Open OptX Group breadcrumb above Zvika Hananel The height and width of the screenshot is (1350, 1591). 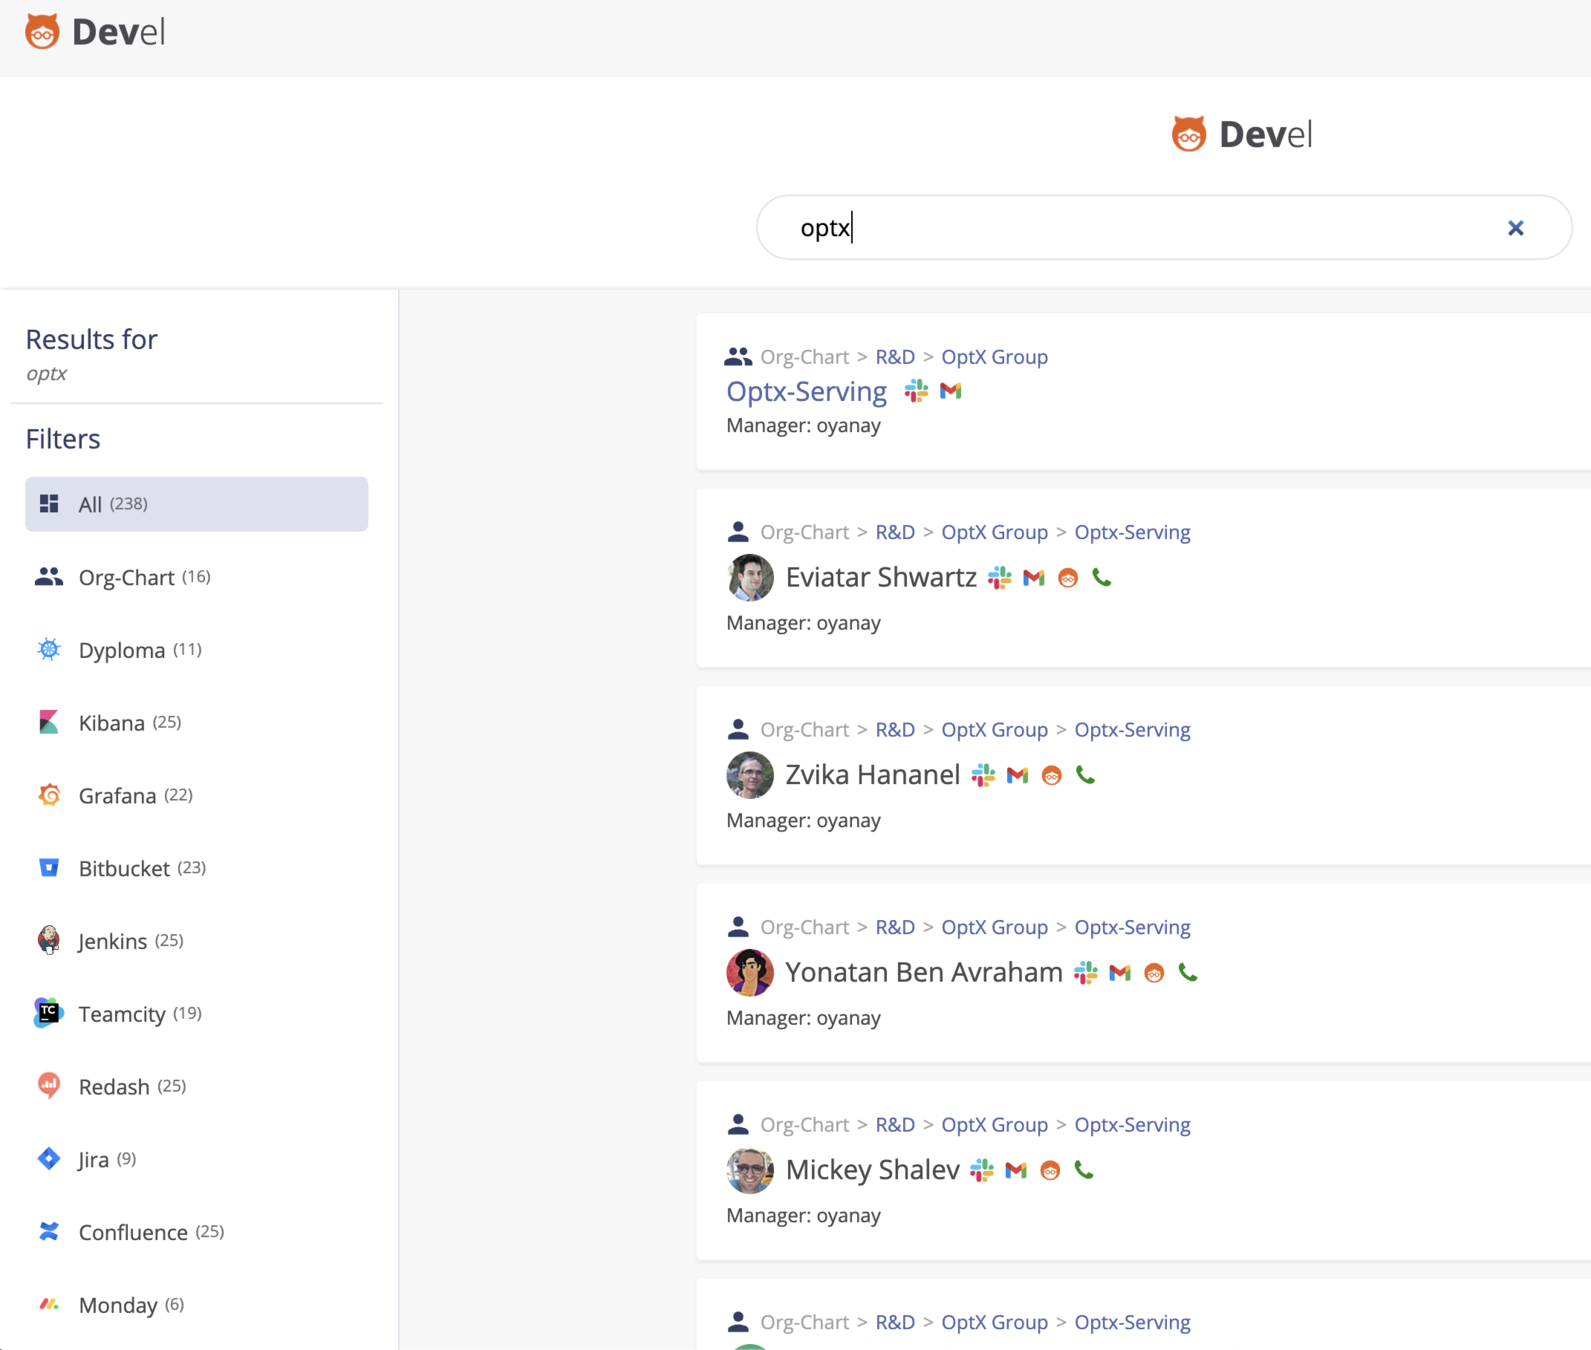coord(994,730)
